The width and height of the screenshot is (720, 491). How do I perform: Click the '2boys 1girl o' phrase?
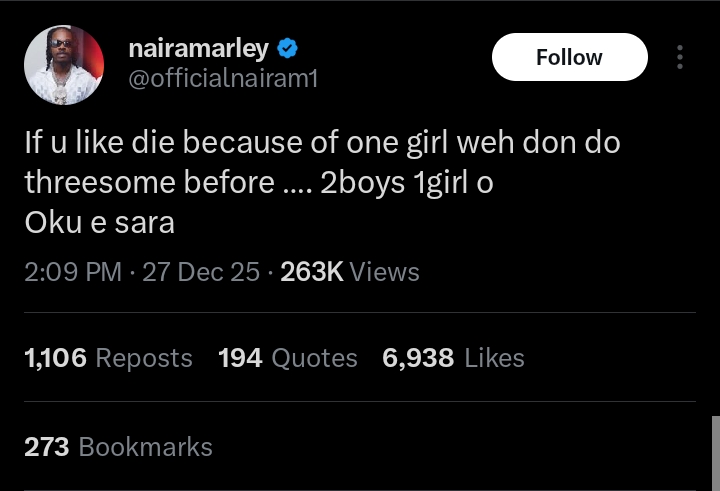point(406,183)
